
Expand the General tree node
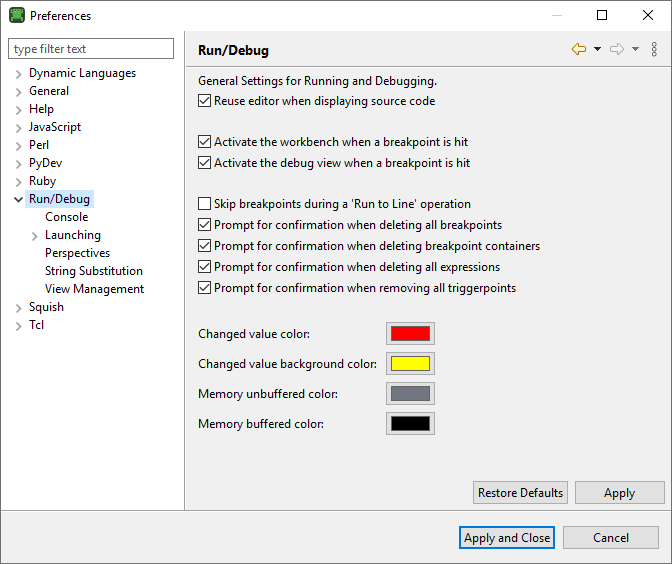point(18,92)
